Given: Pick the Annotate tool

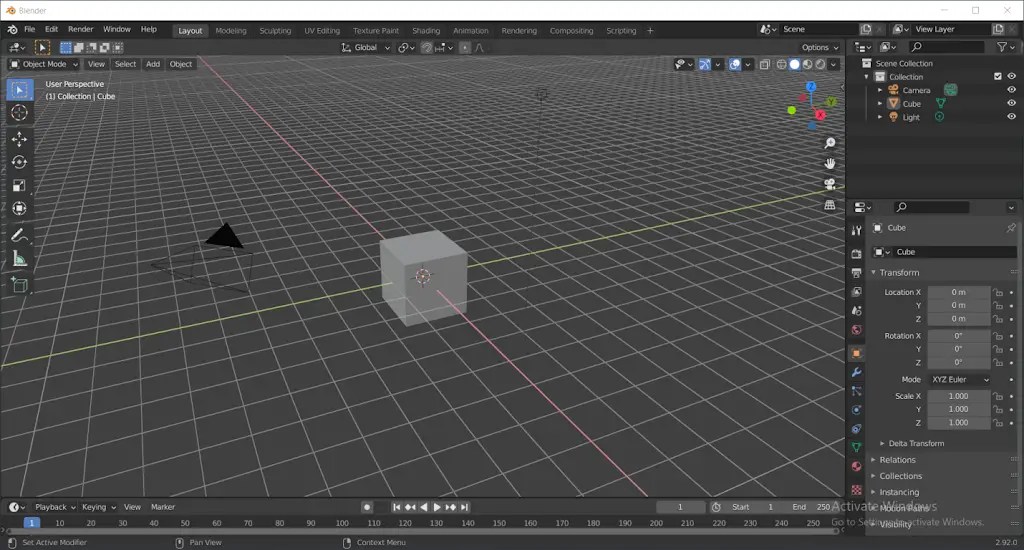Looking at the screenshot, I should click(x=19, y=235).
